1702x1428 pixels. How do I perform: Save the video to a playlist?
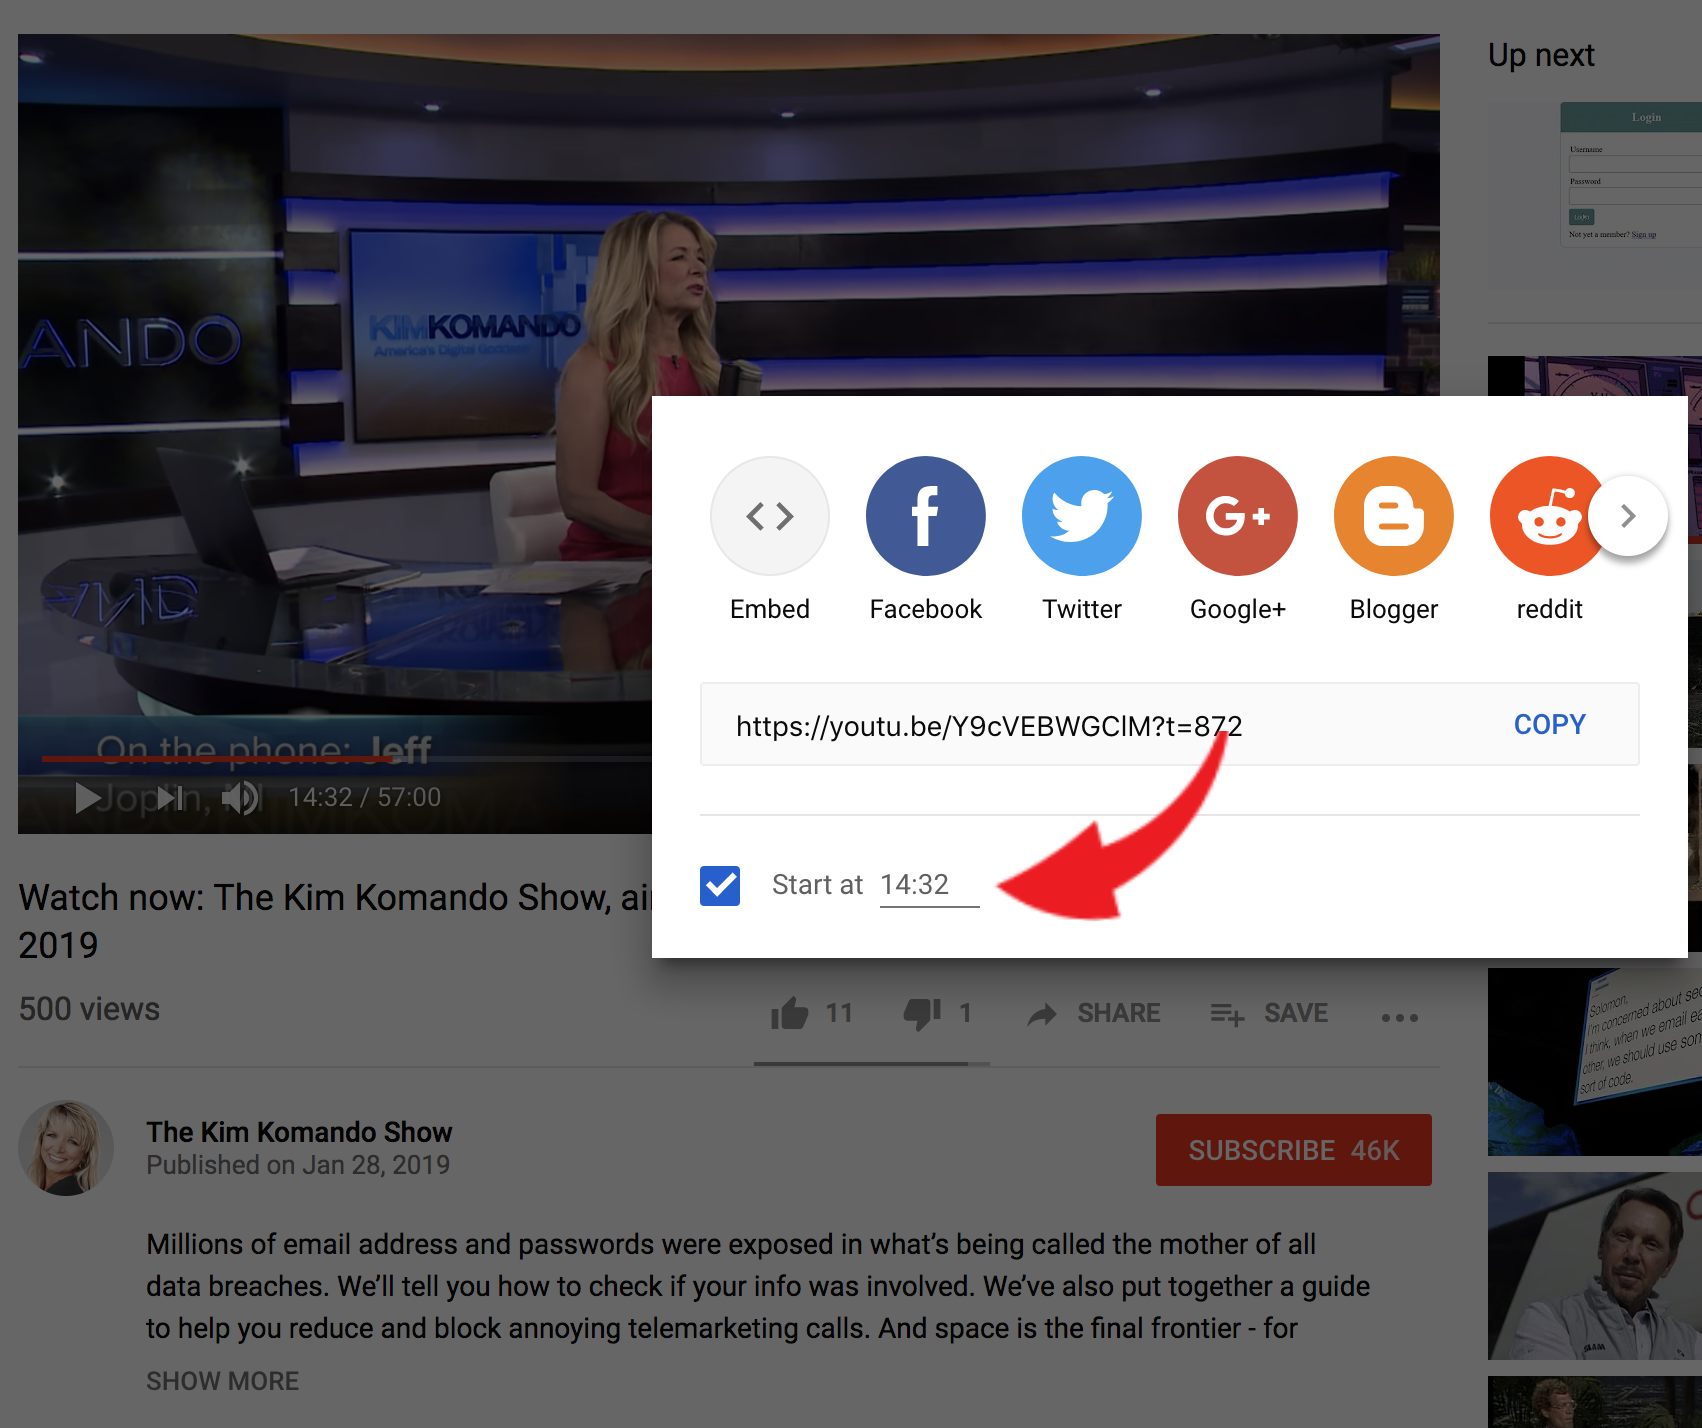tap(1269, 1014)
